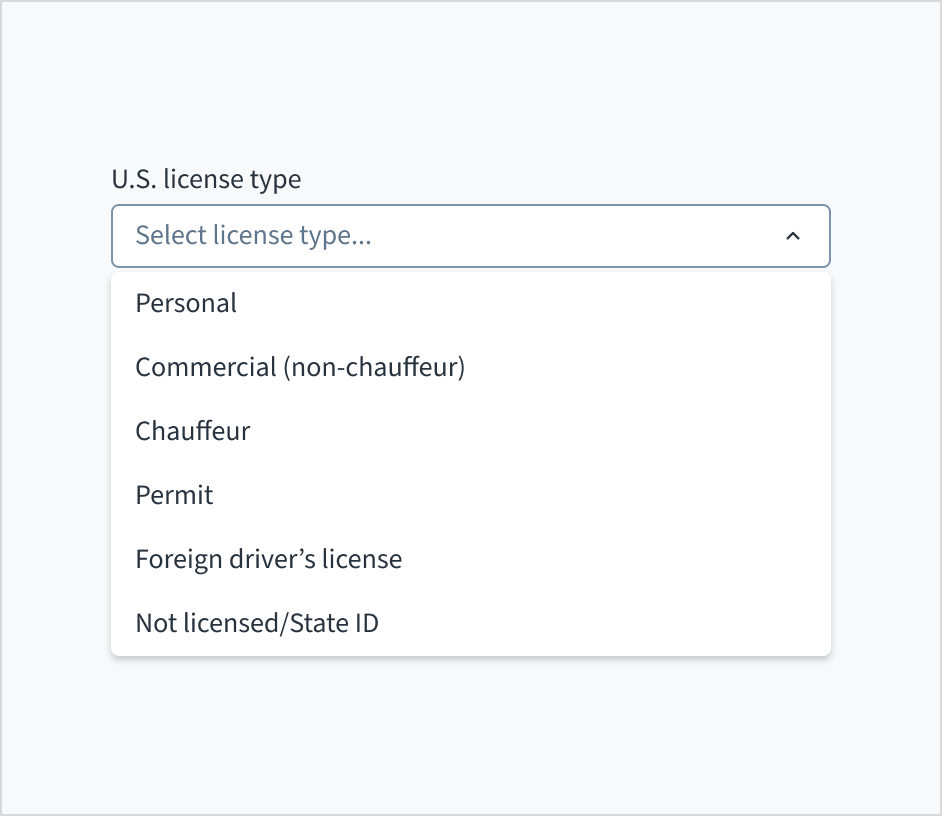Screen dimensions: 942x816
Task: Click the U.S. license type combo box
Action: pos(470,236)
